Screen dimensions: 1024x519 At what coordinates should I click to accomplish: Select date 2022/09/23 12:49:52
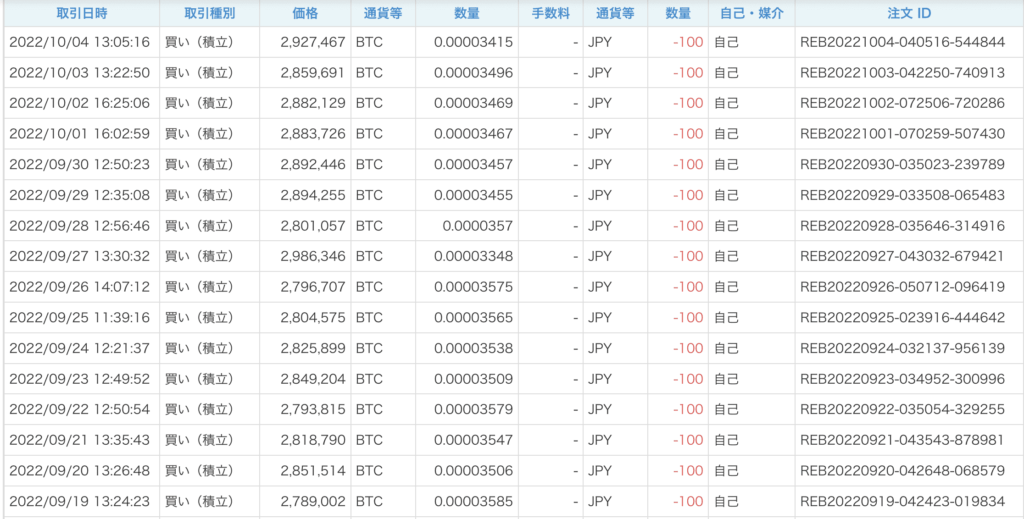point(80,379)
